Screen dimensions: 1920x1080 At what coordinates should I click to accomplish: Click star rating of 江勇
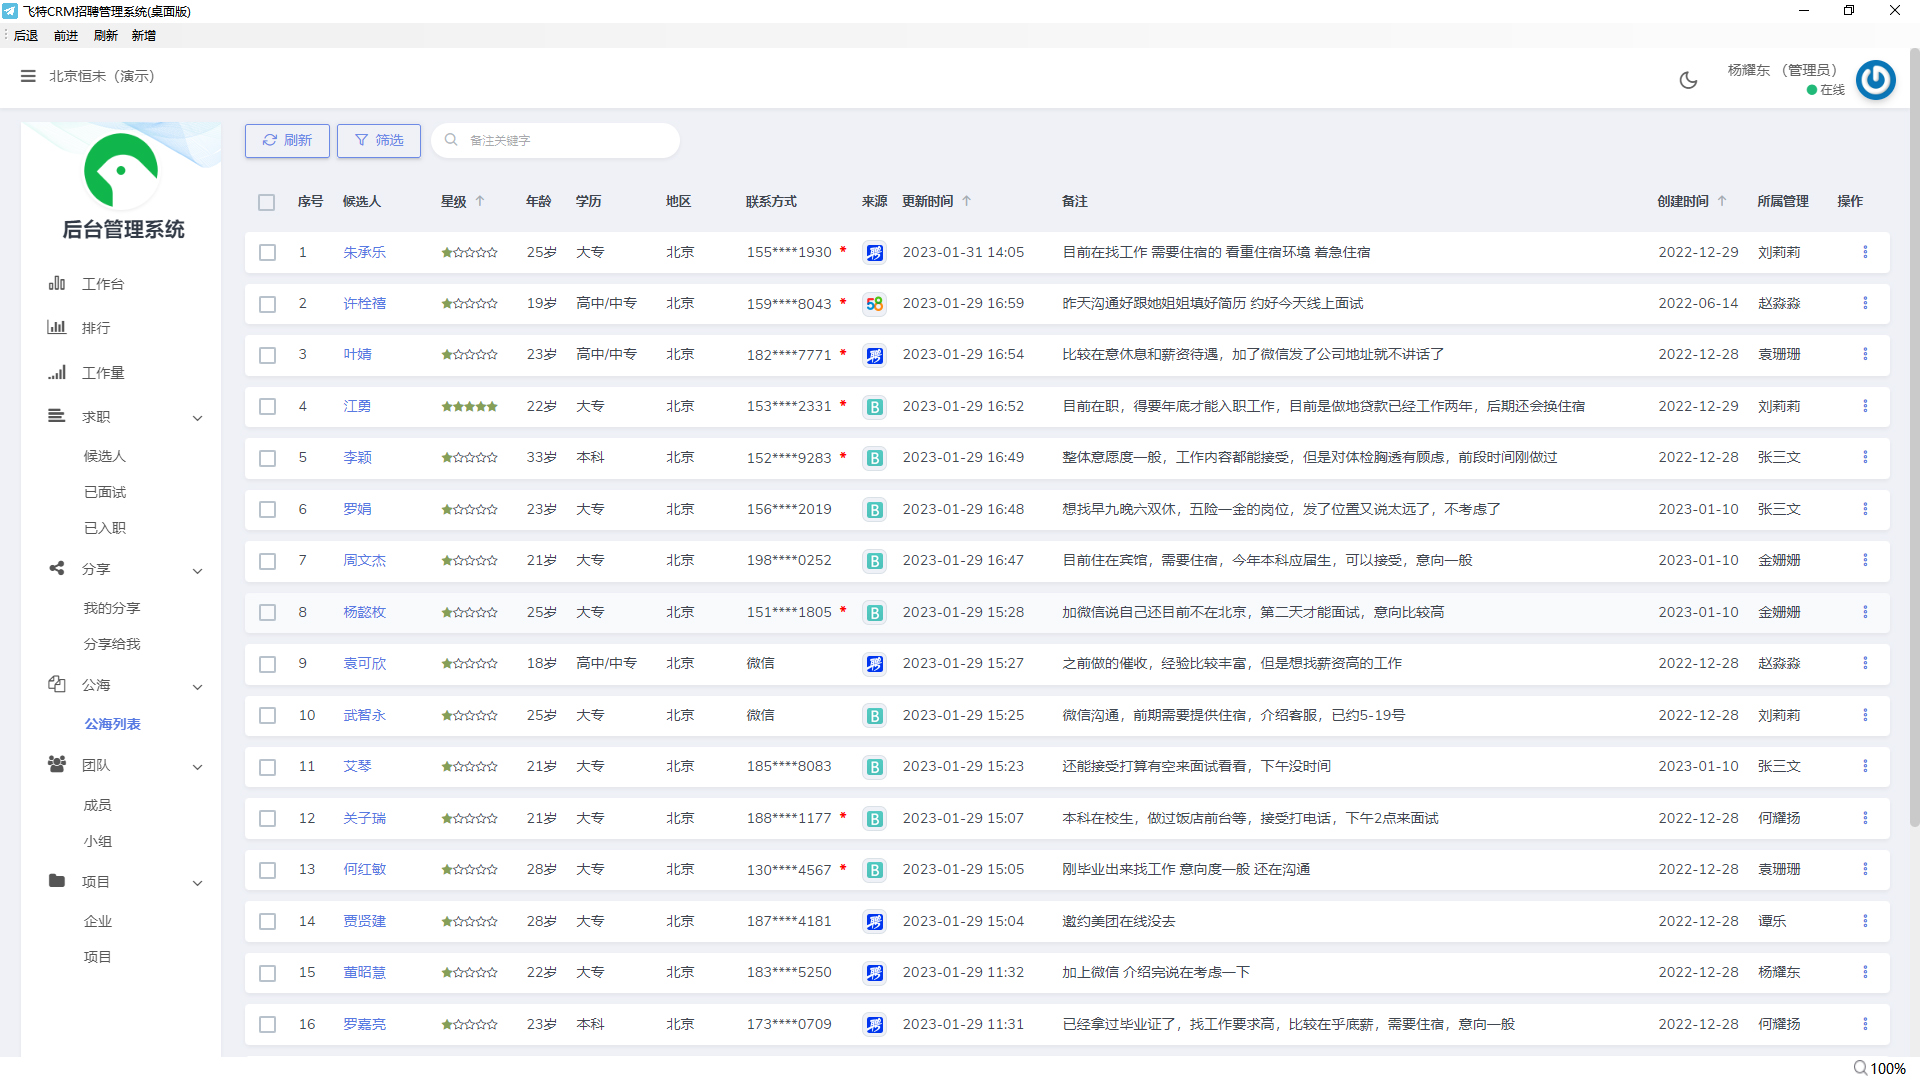pyautogui.click(x=469, y=407)
